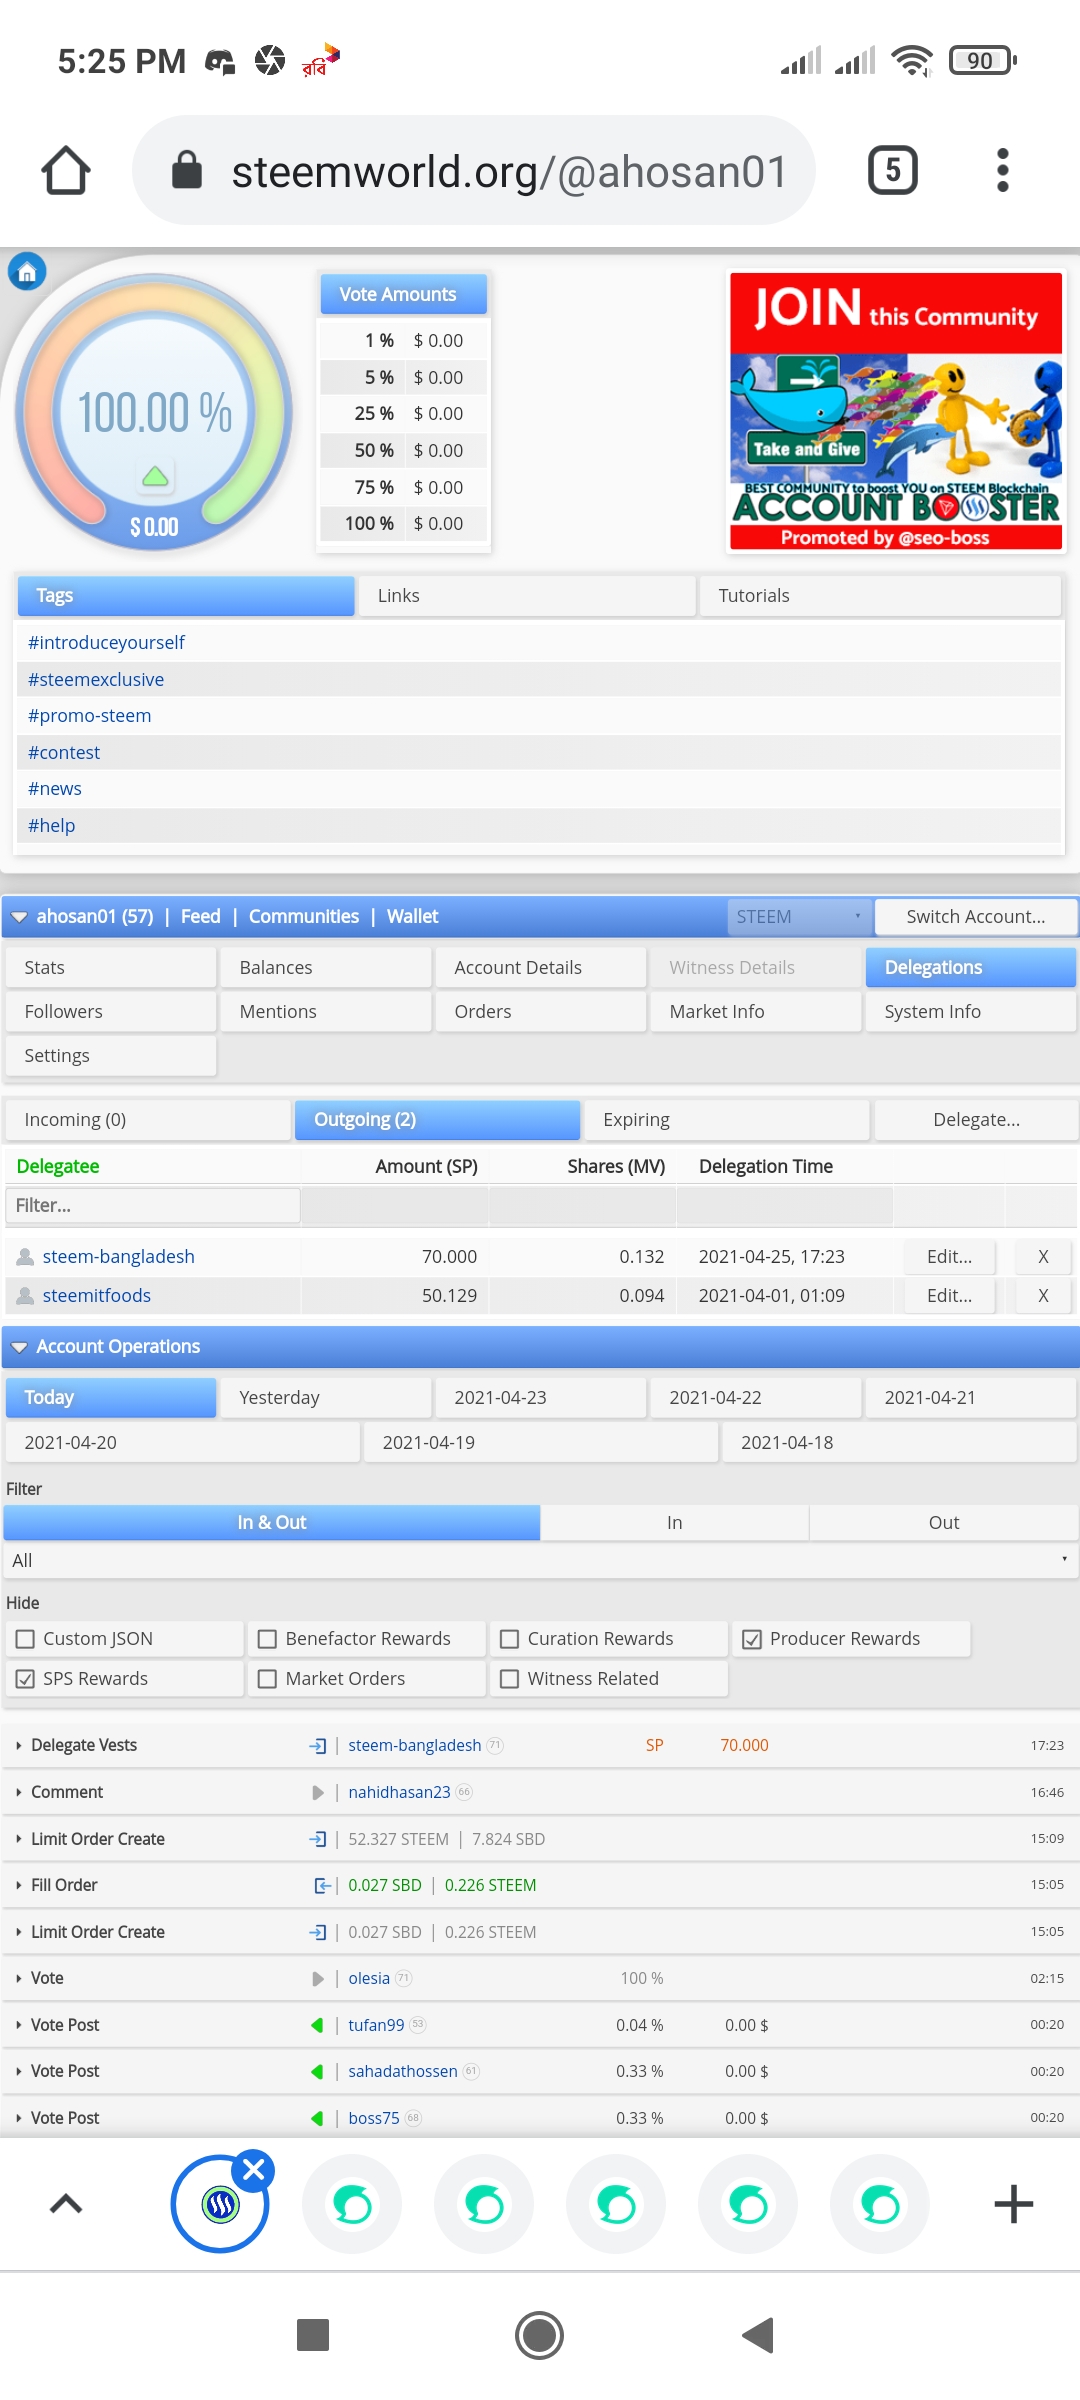
Task: Close the active Steem tab thumbnail
Action: (254, 2170)
